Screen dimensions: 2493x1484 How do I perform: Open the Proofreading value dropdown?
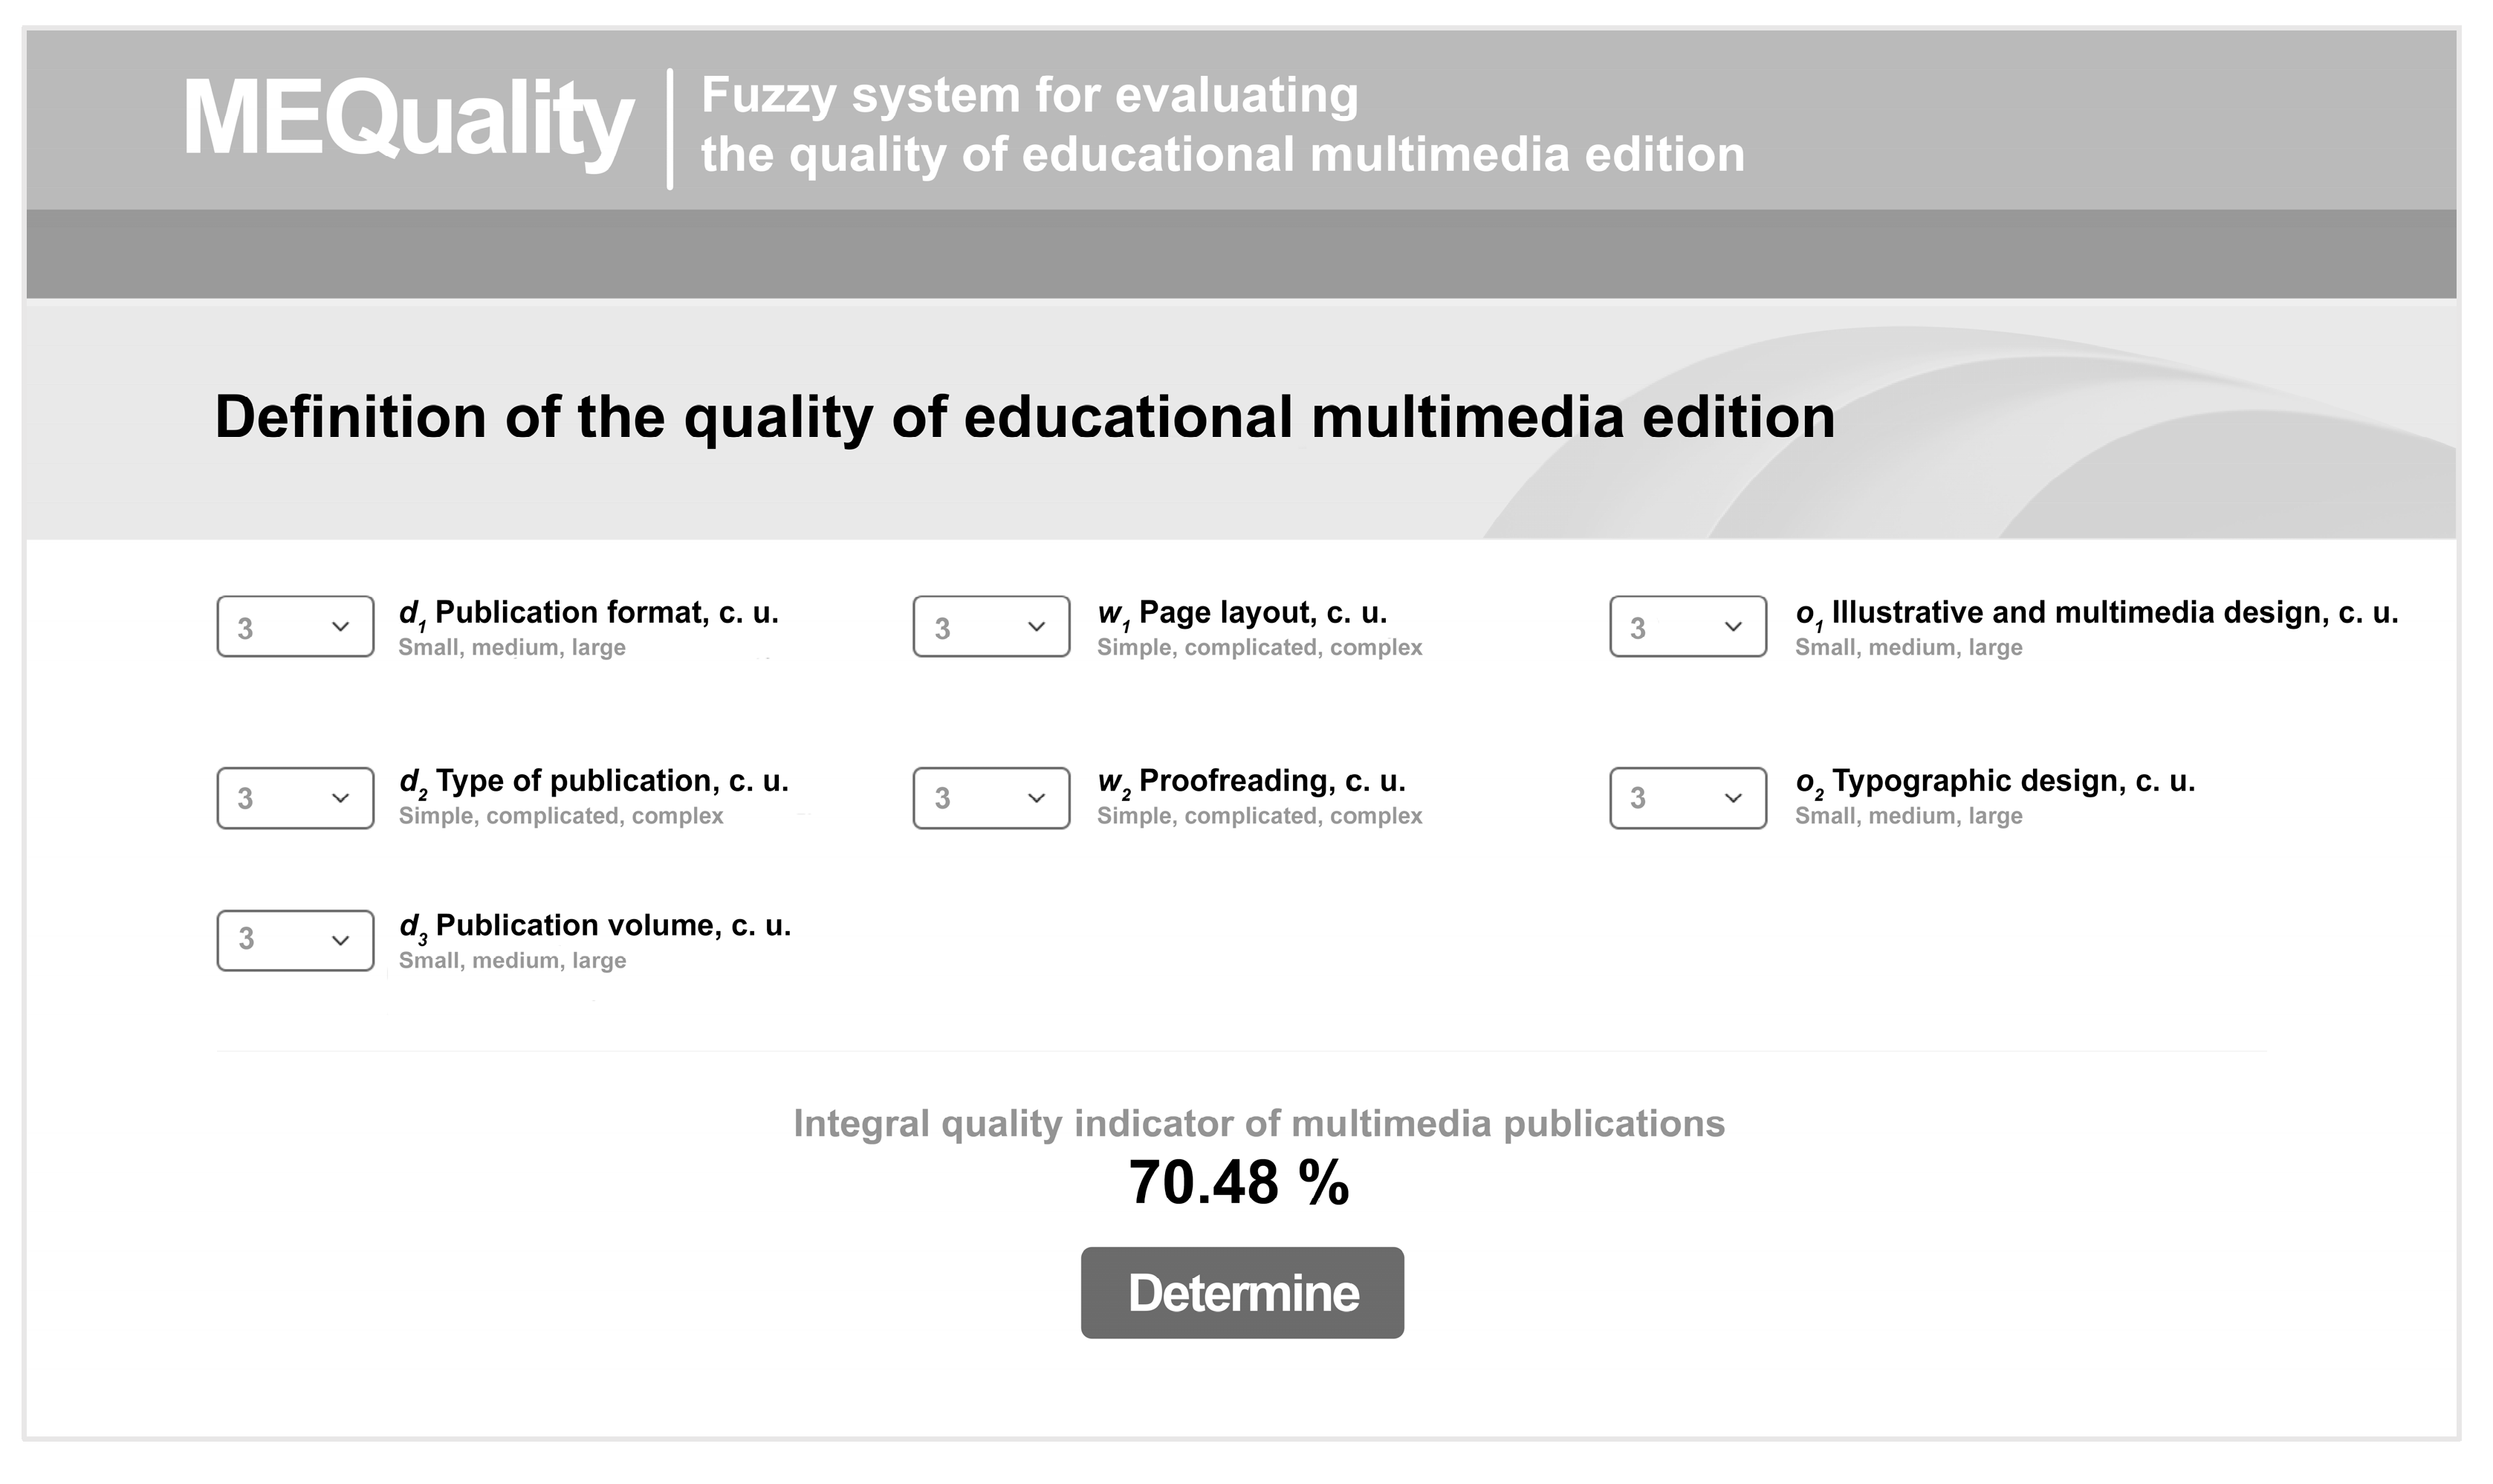point(991,798)
